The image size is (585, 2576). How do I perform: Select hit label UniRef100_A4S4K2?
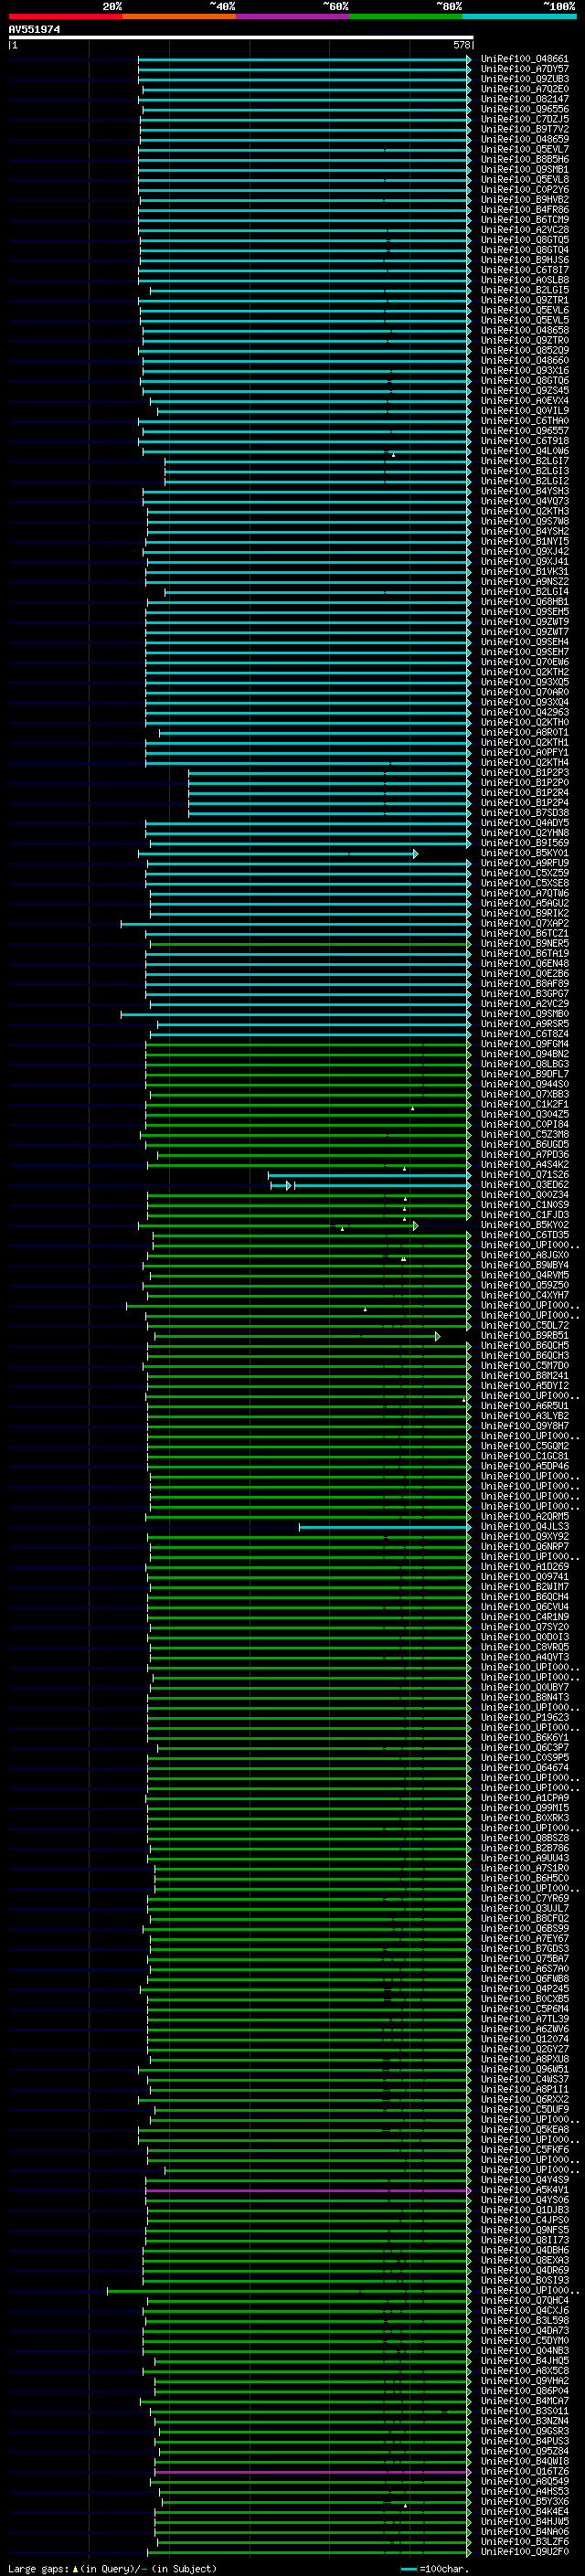click(524, 1165)
